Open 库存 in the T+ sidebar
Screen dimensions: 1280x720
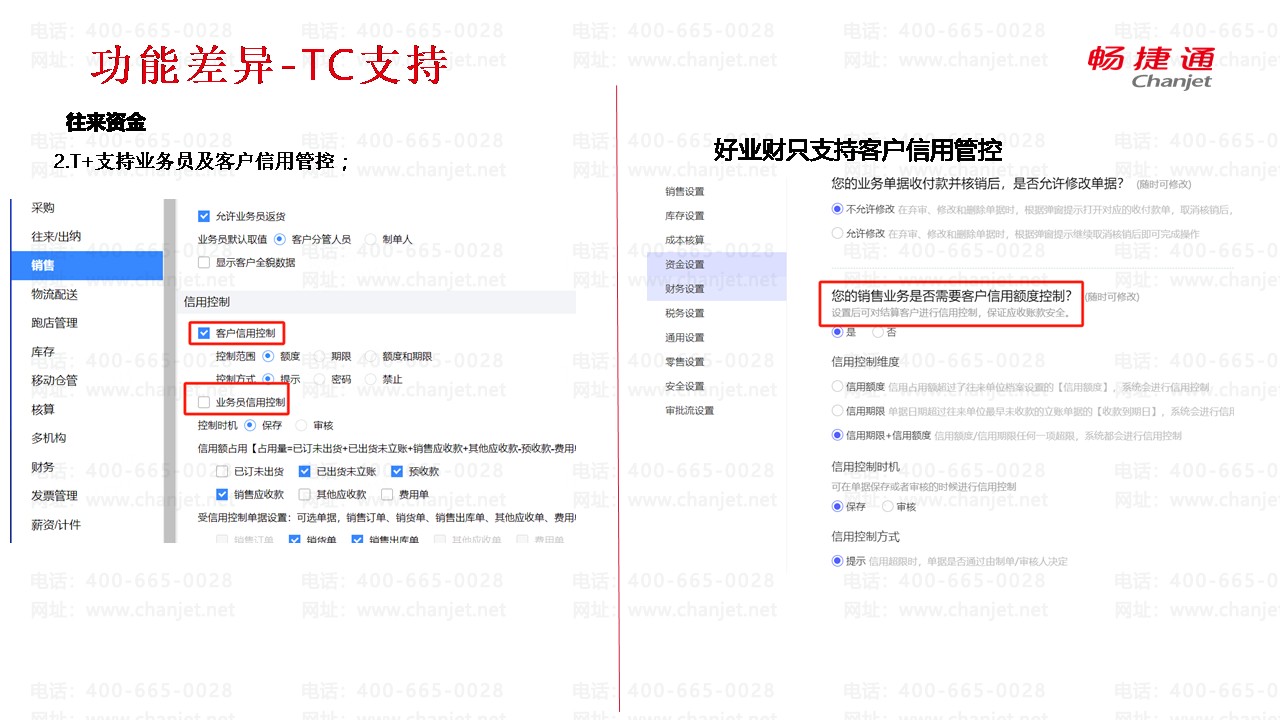pyautogui.click(x=43, y=352)
